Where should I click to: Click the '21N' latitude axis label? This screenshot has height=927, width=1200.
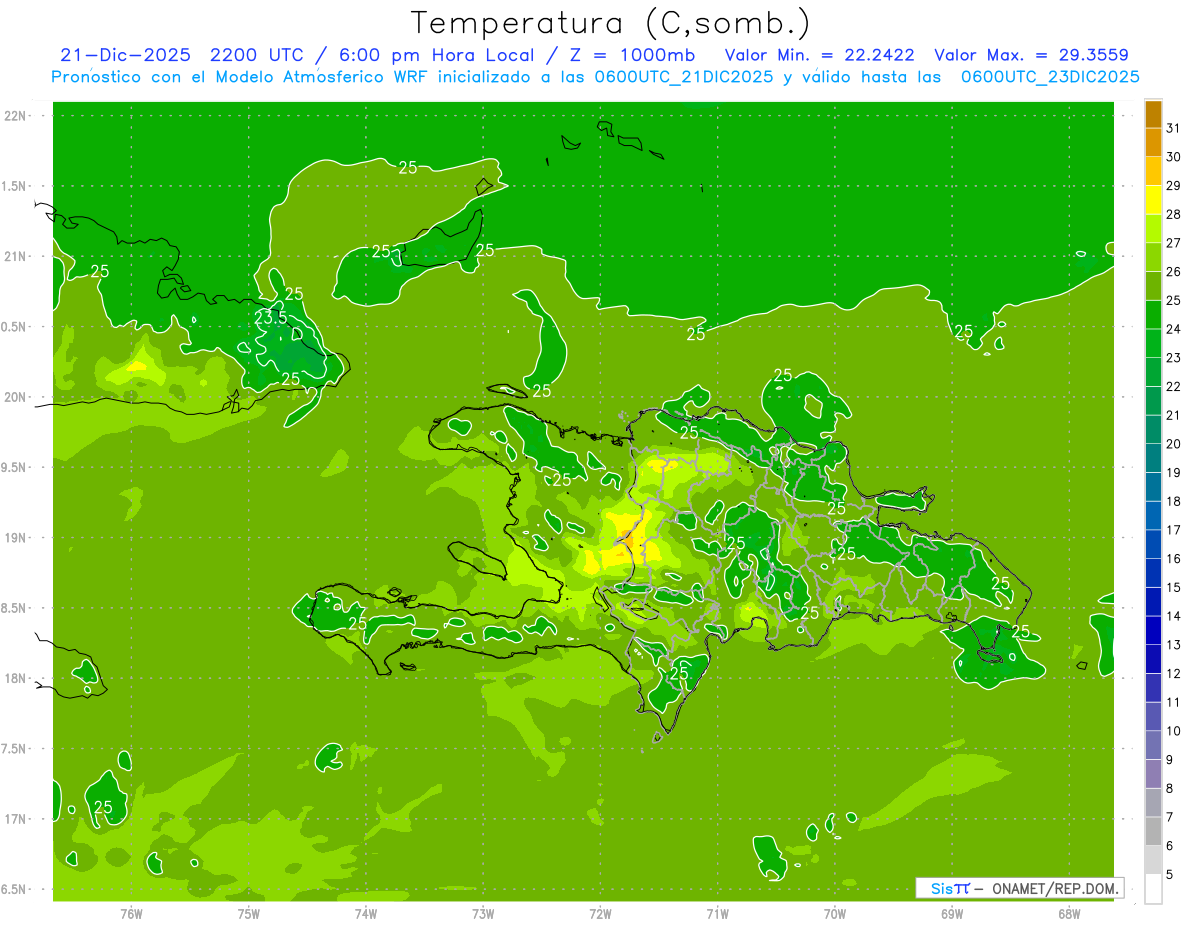[16, 256]
